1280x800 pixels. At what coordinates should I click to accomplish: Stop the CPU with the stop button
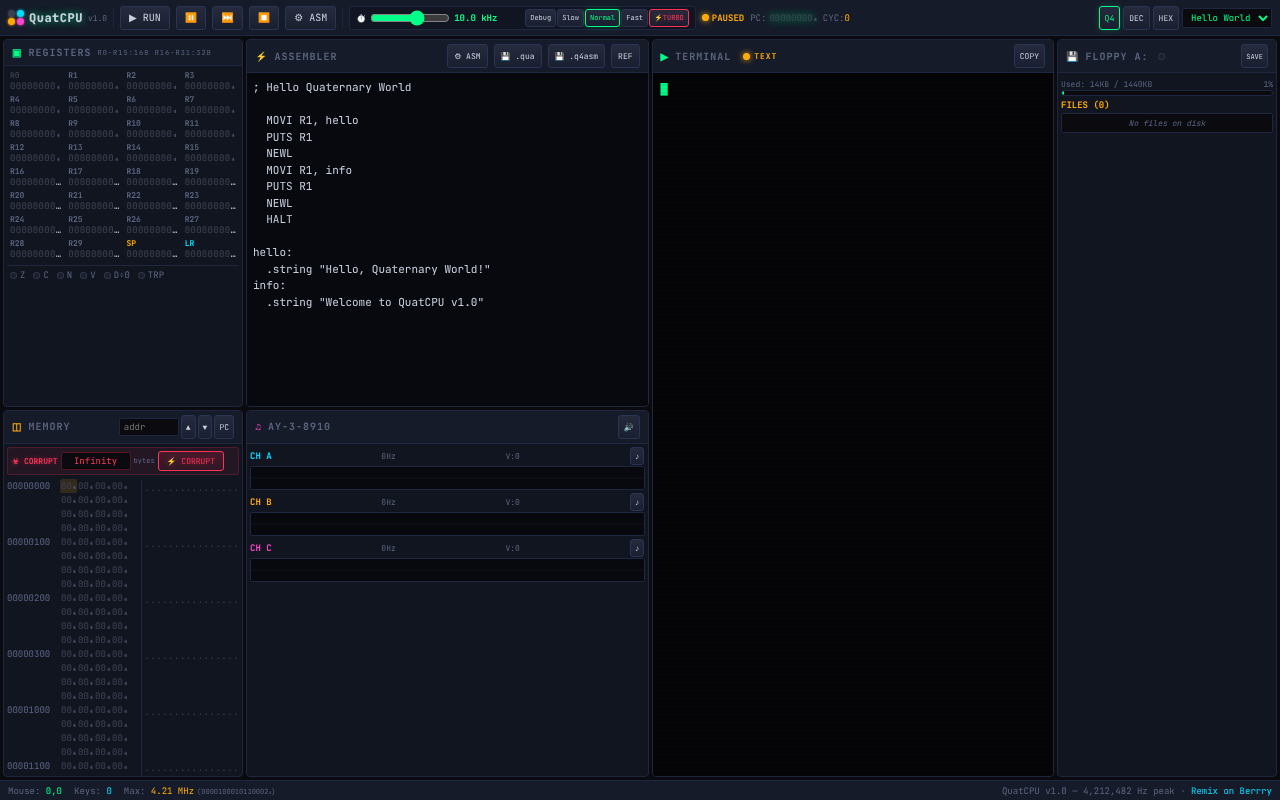264,18
